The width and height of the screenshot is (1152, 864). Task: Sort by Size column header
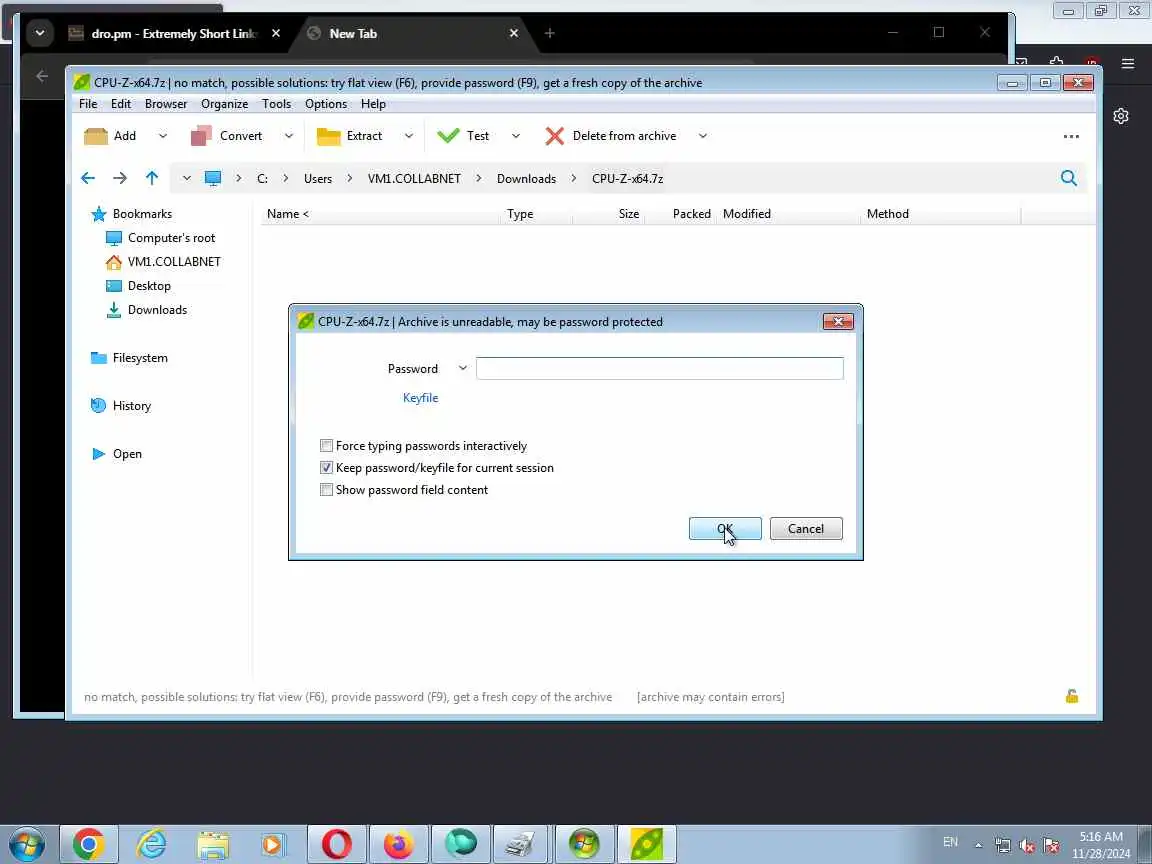(629, 214)
